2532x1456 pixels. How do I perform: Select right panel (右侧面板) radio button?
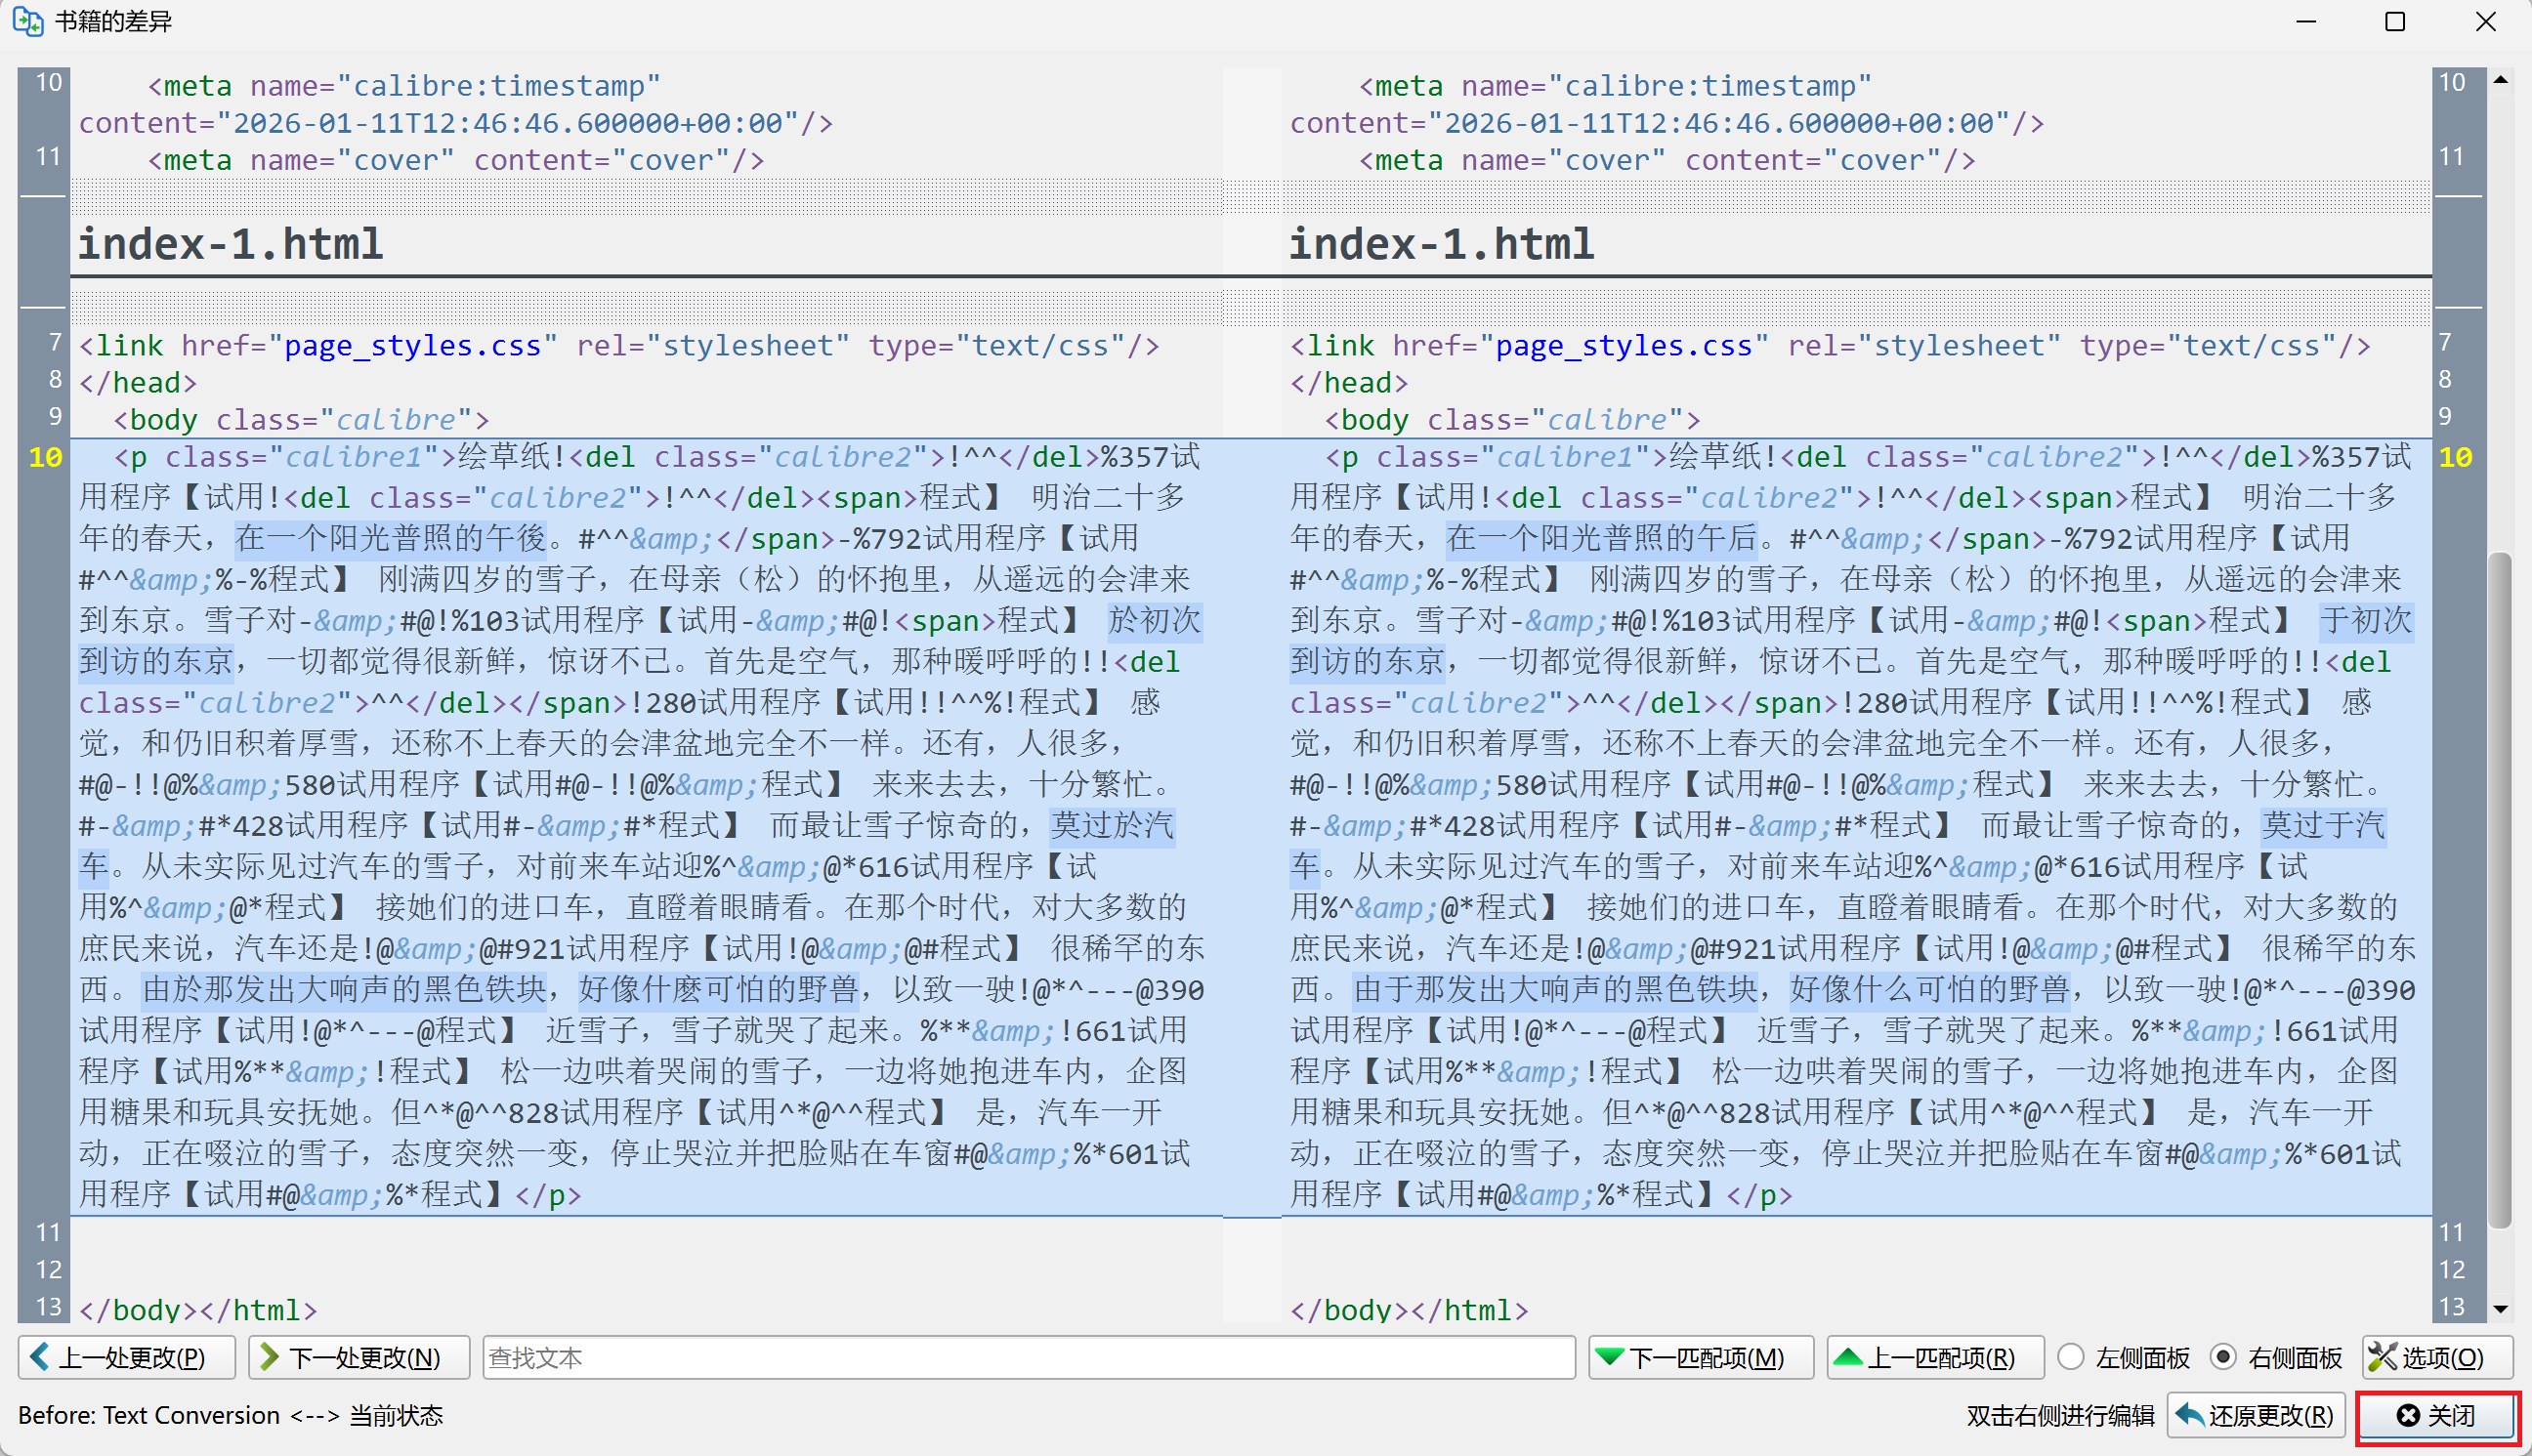point(2222,1357)
